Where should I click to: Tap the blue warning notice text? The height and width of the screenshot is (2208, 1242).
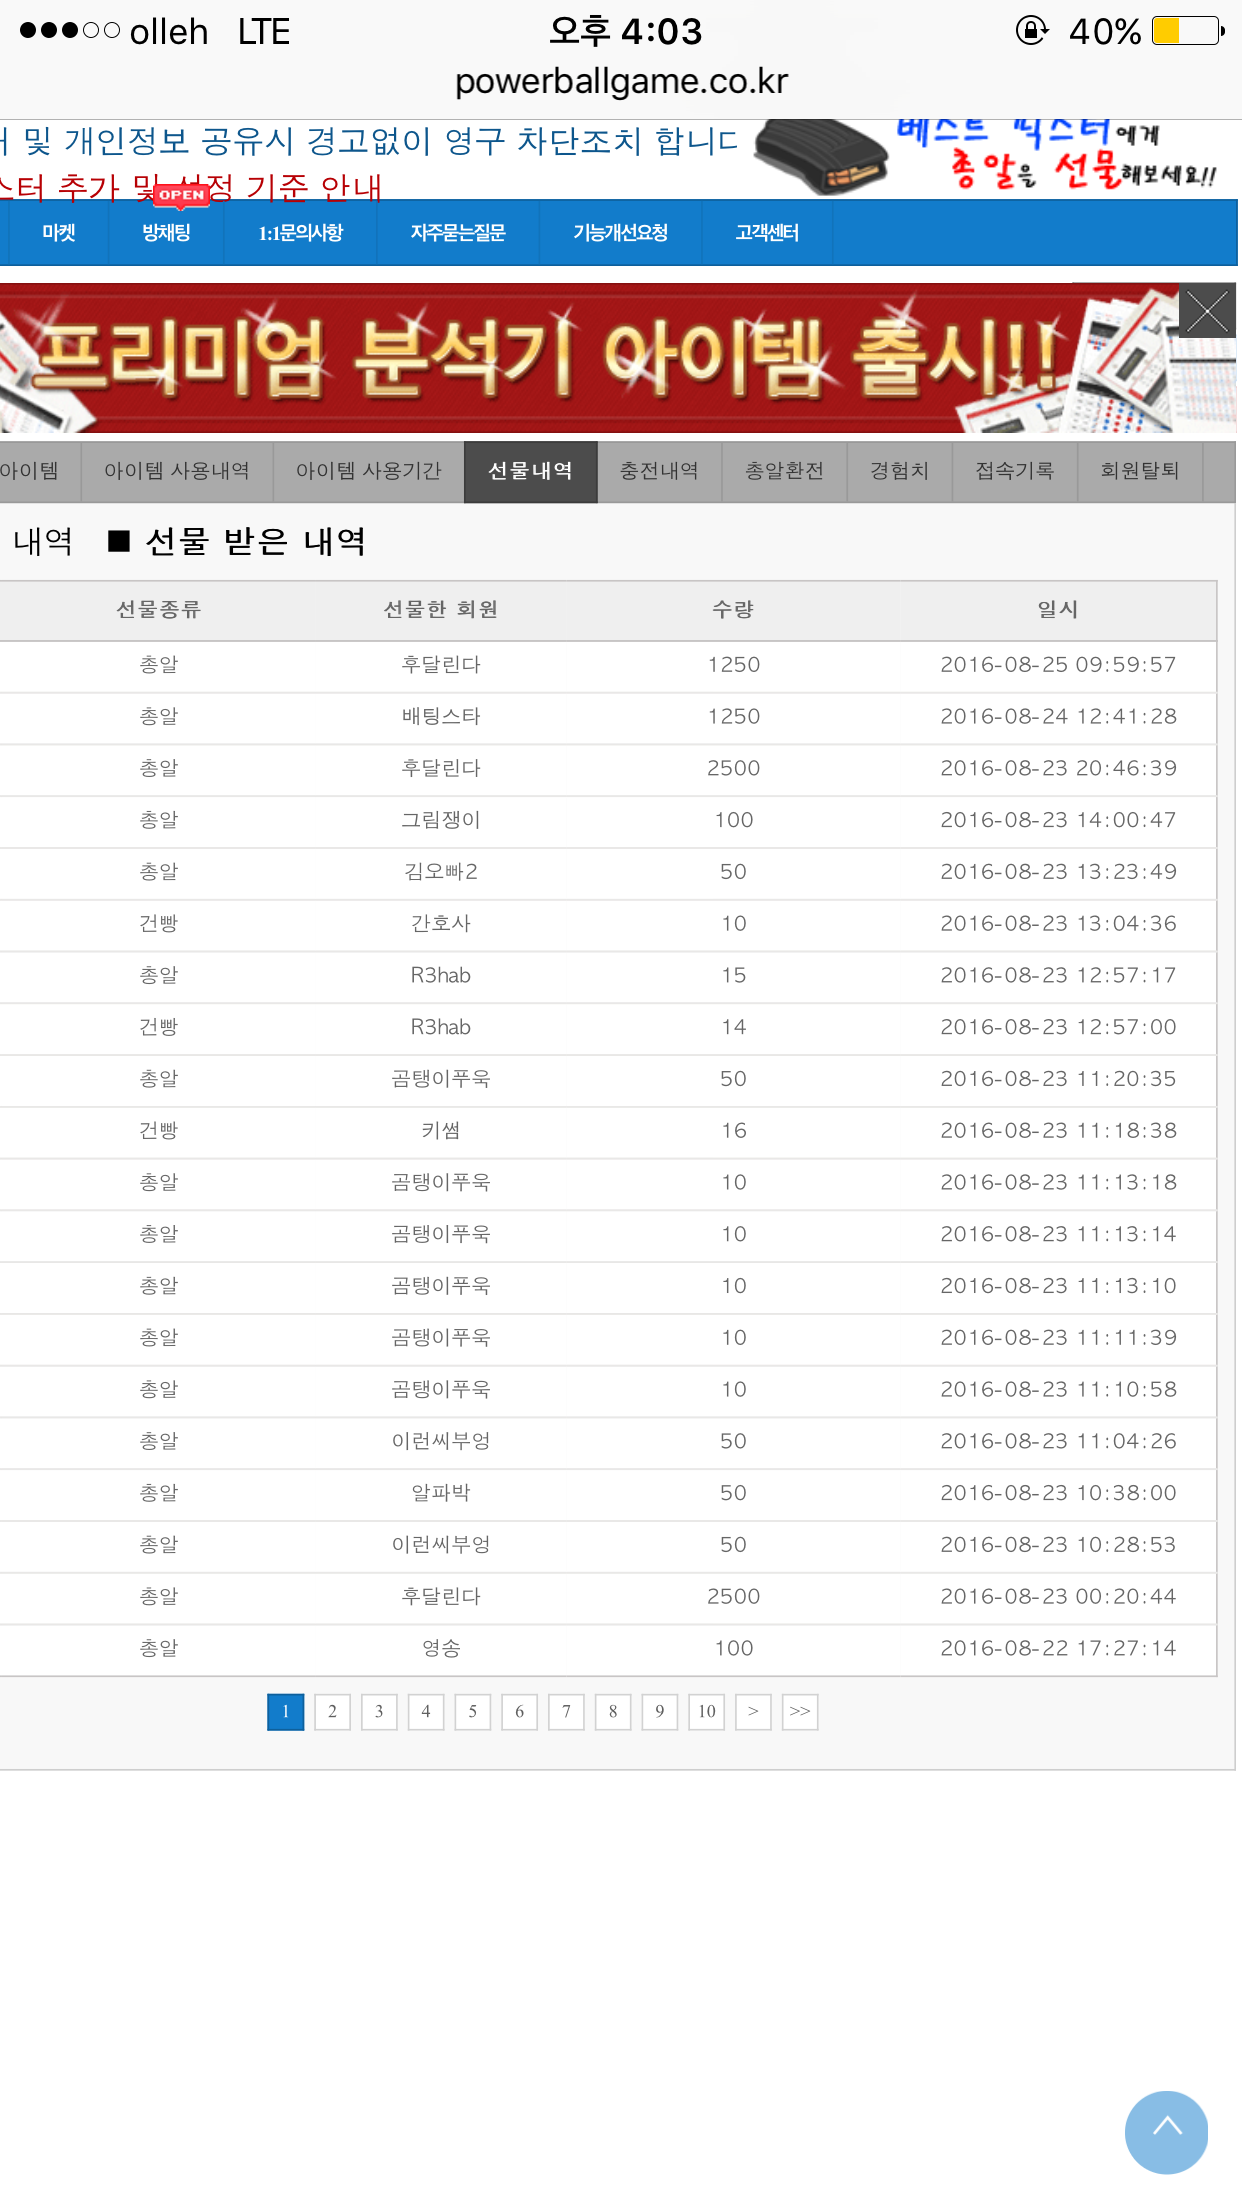click(x=370, y=141)
